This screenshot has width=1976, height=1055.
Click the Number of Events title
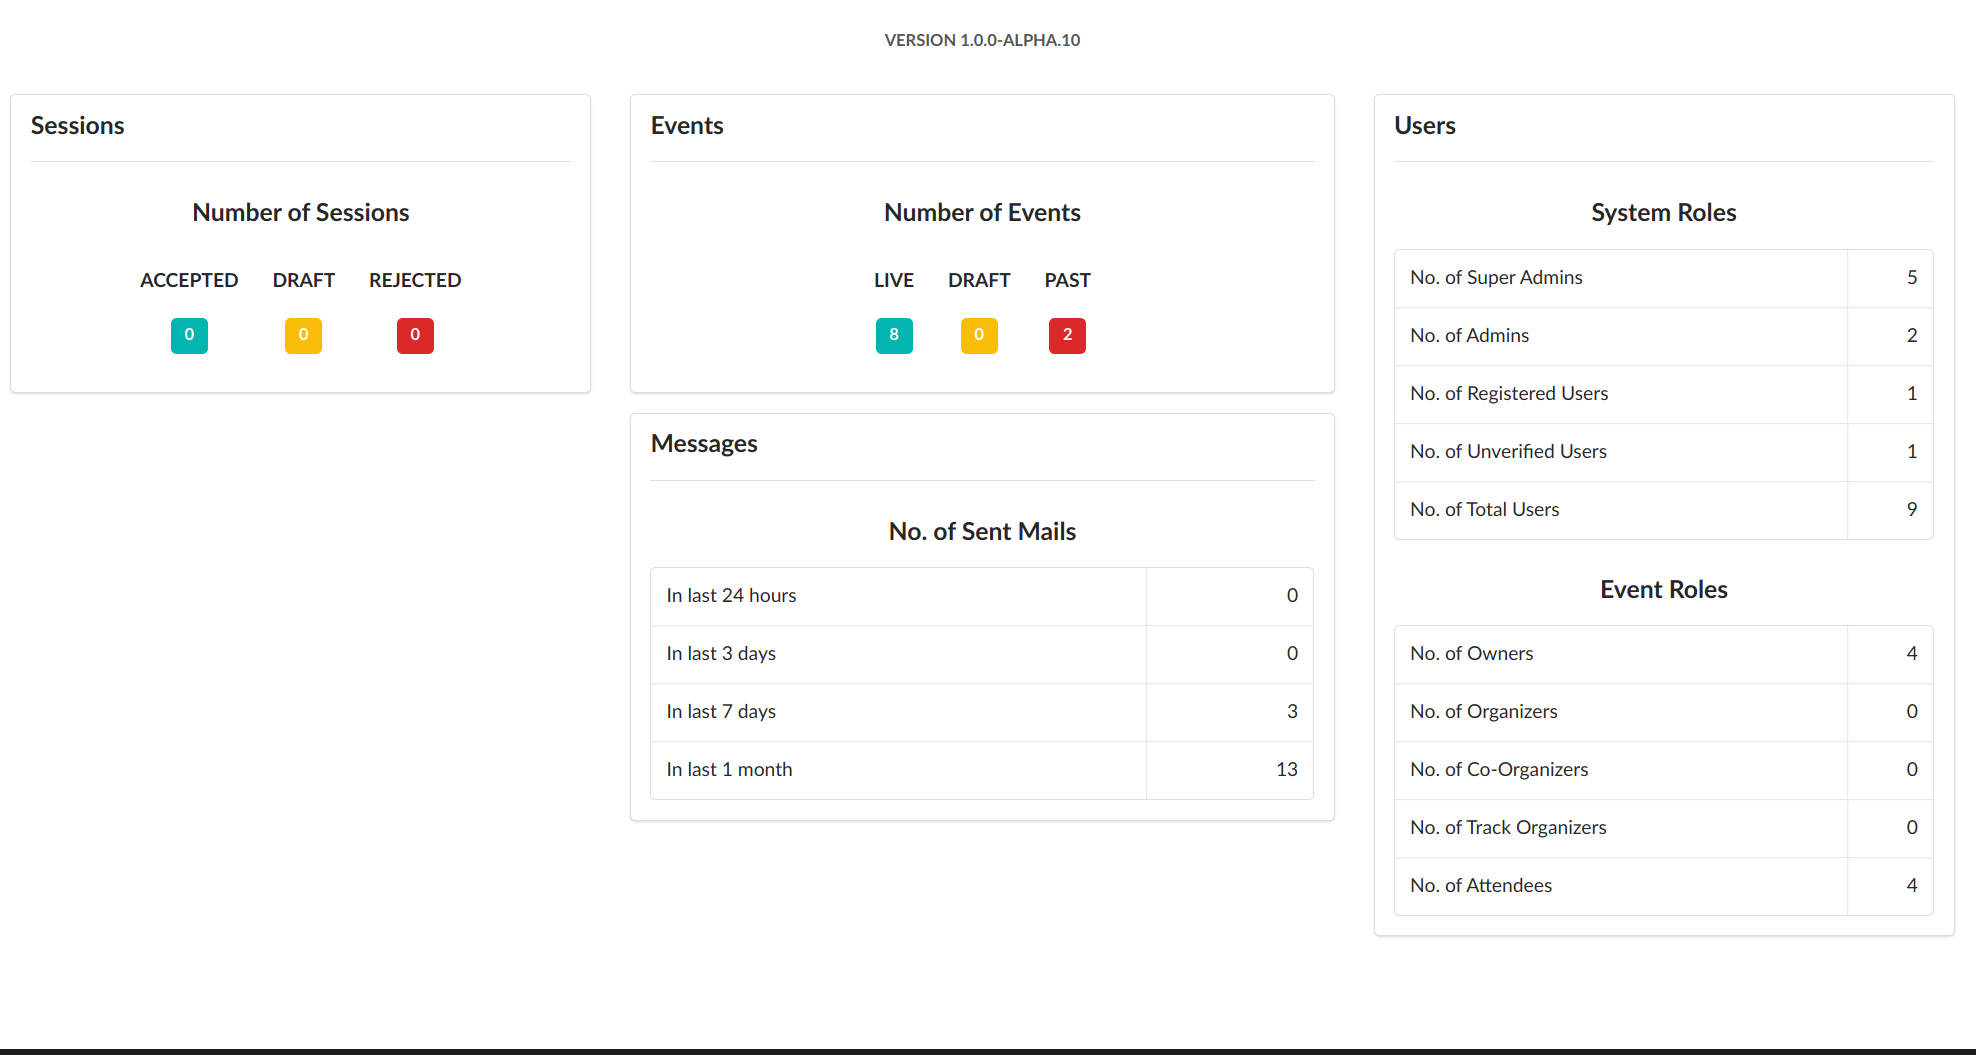[982, 212]
